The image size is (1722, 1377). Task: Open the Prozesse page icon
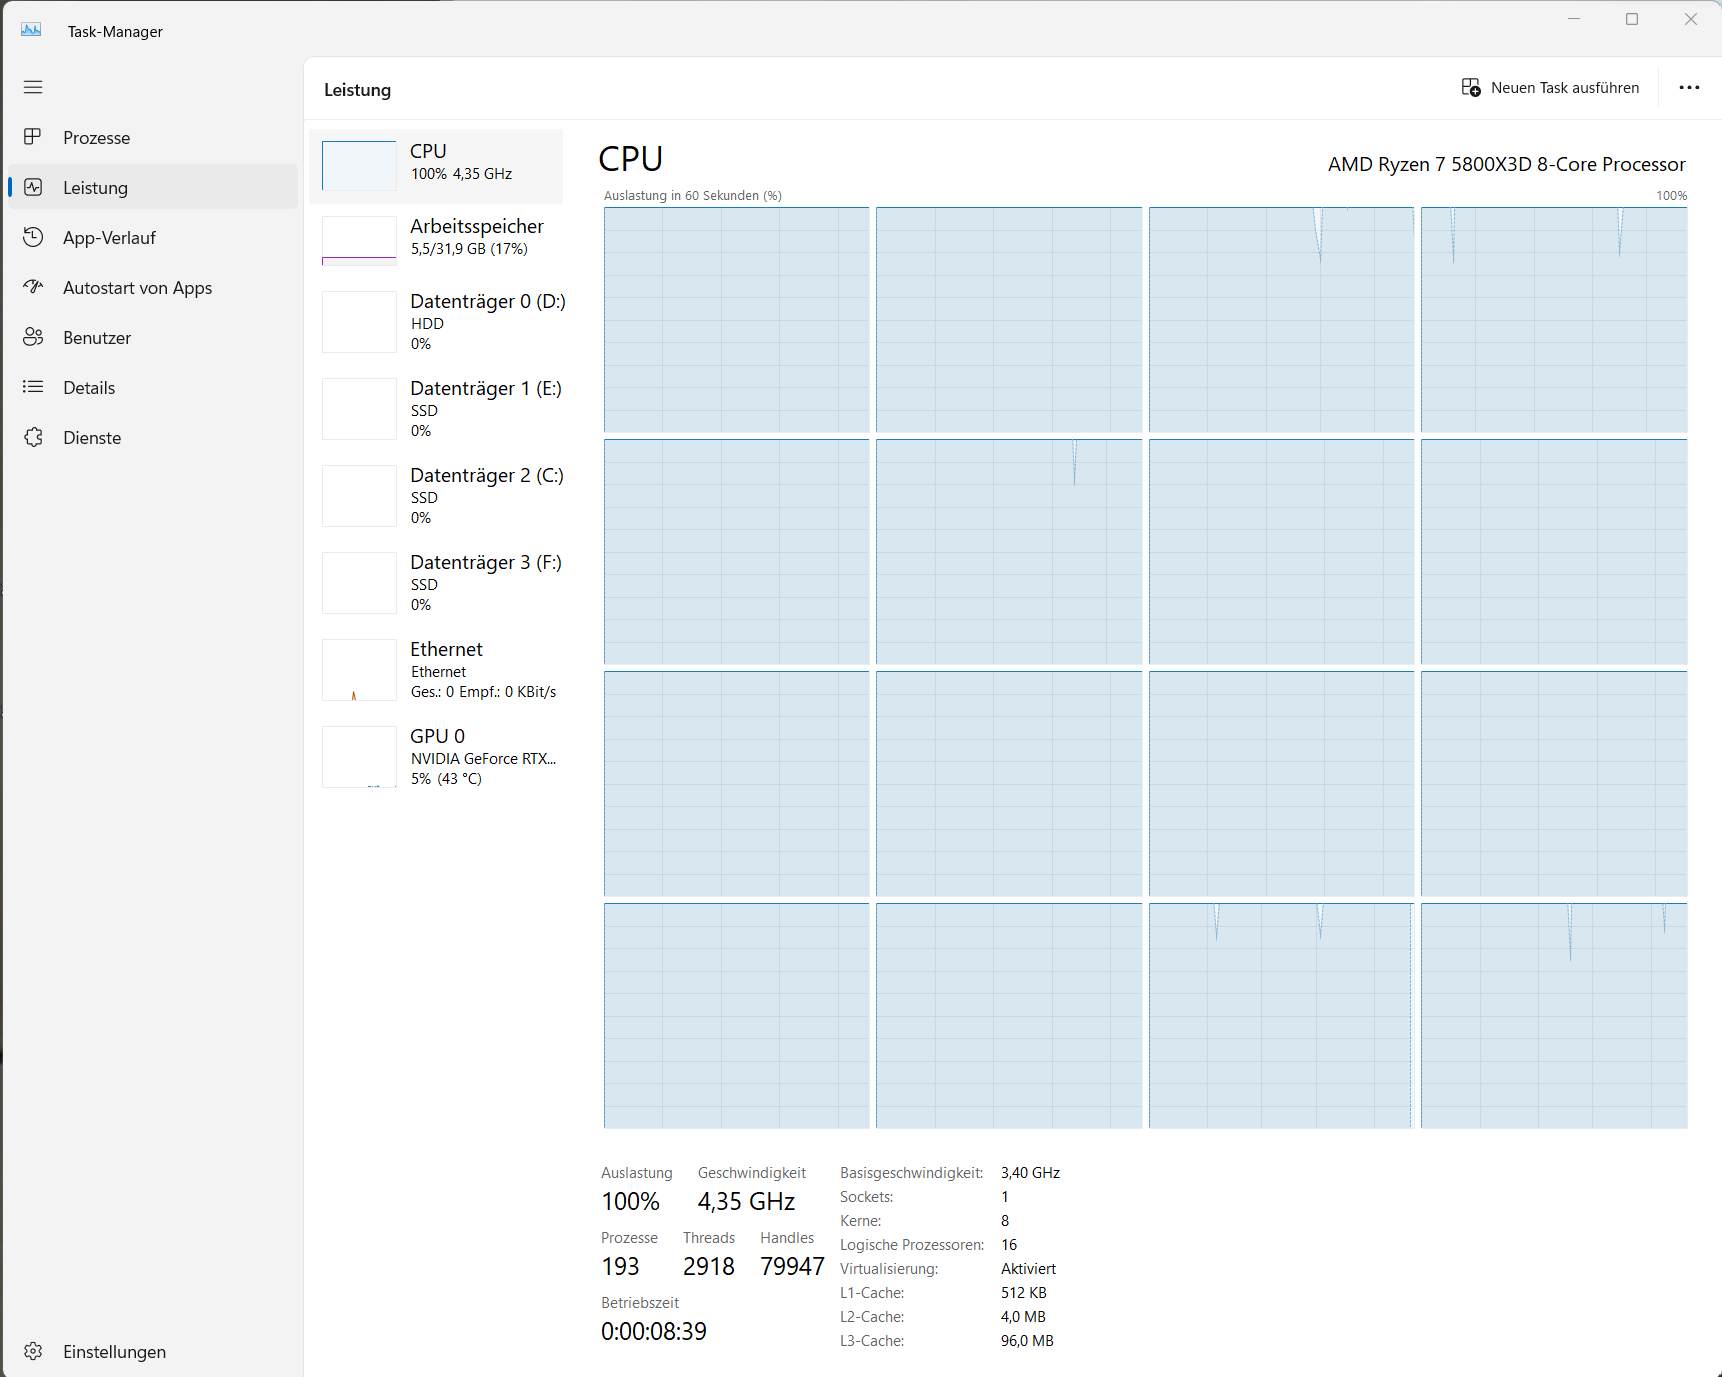point(33,137)
